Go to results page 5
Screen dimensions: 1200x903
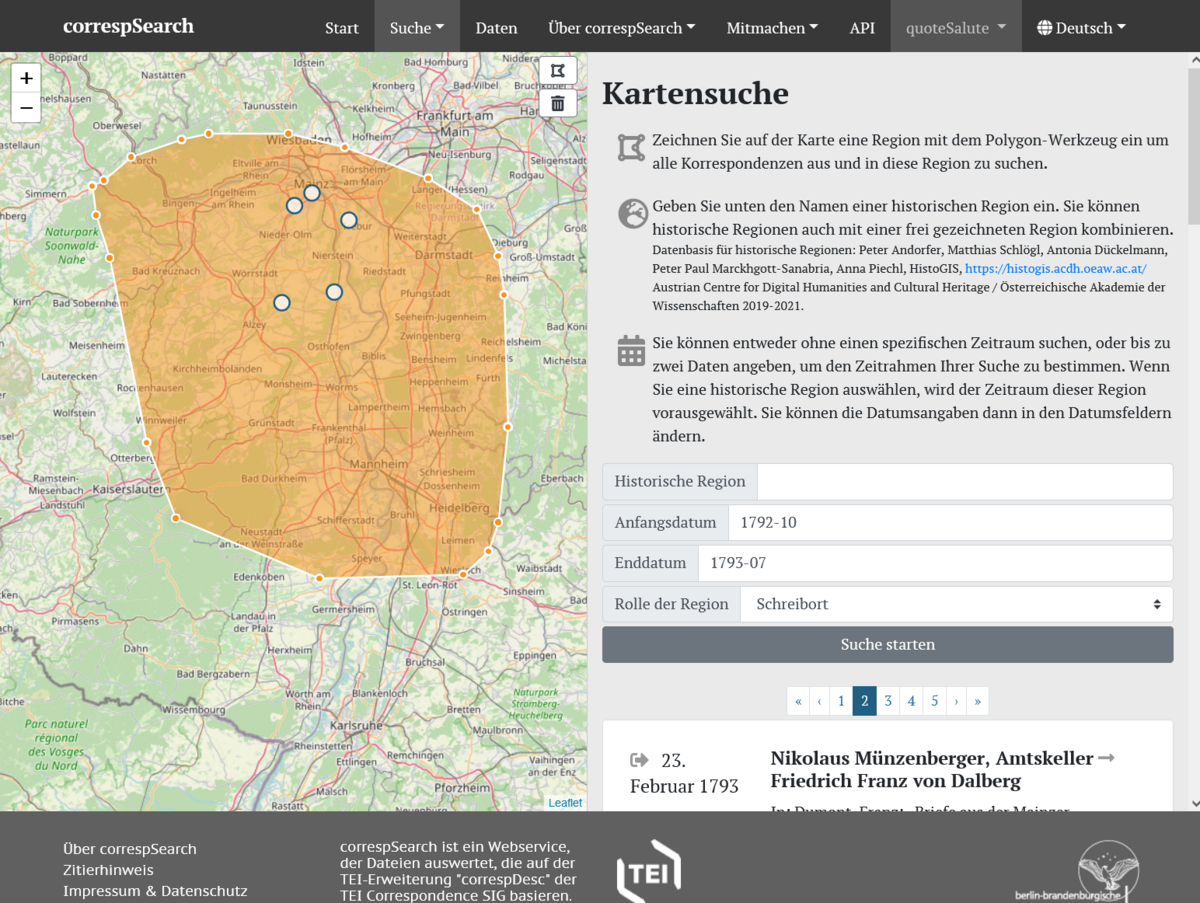(935, 701)
